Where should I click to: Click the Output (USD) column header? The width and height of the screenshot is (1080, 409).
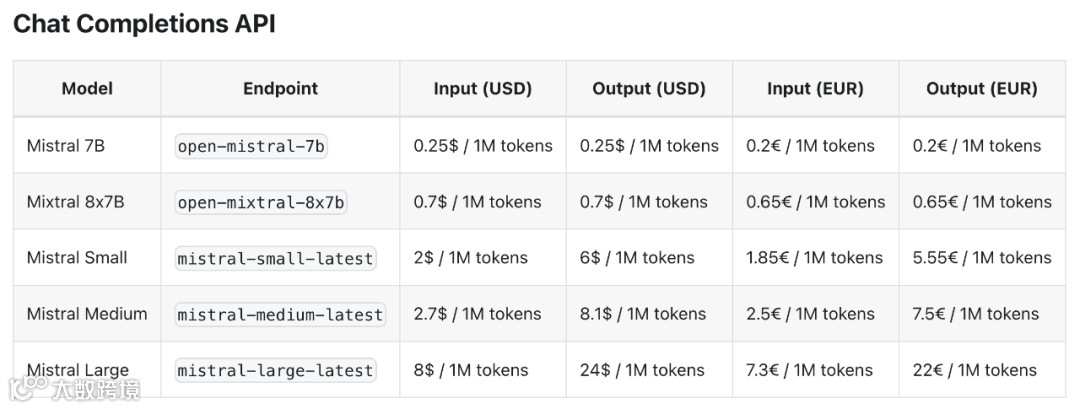point(649,88)
